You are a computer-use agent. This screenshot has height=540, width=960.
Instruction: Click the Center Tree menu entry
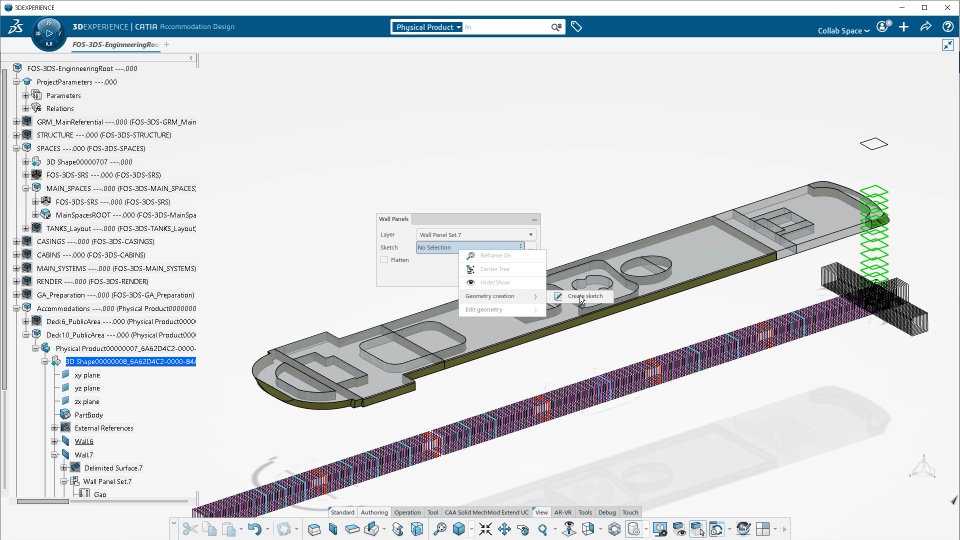pyautogui.click(x=502, y=269)
